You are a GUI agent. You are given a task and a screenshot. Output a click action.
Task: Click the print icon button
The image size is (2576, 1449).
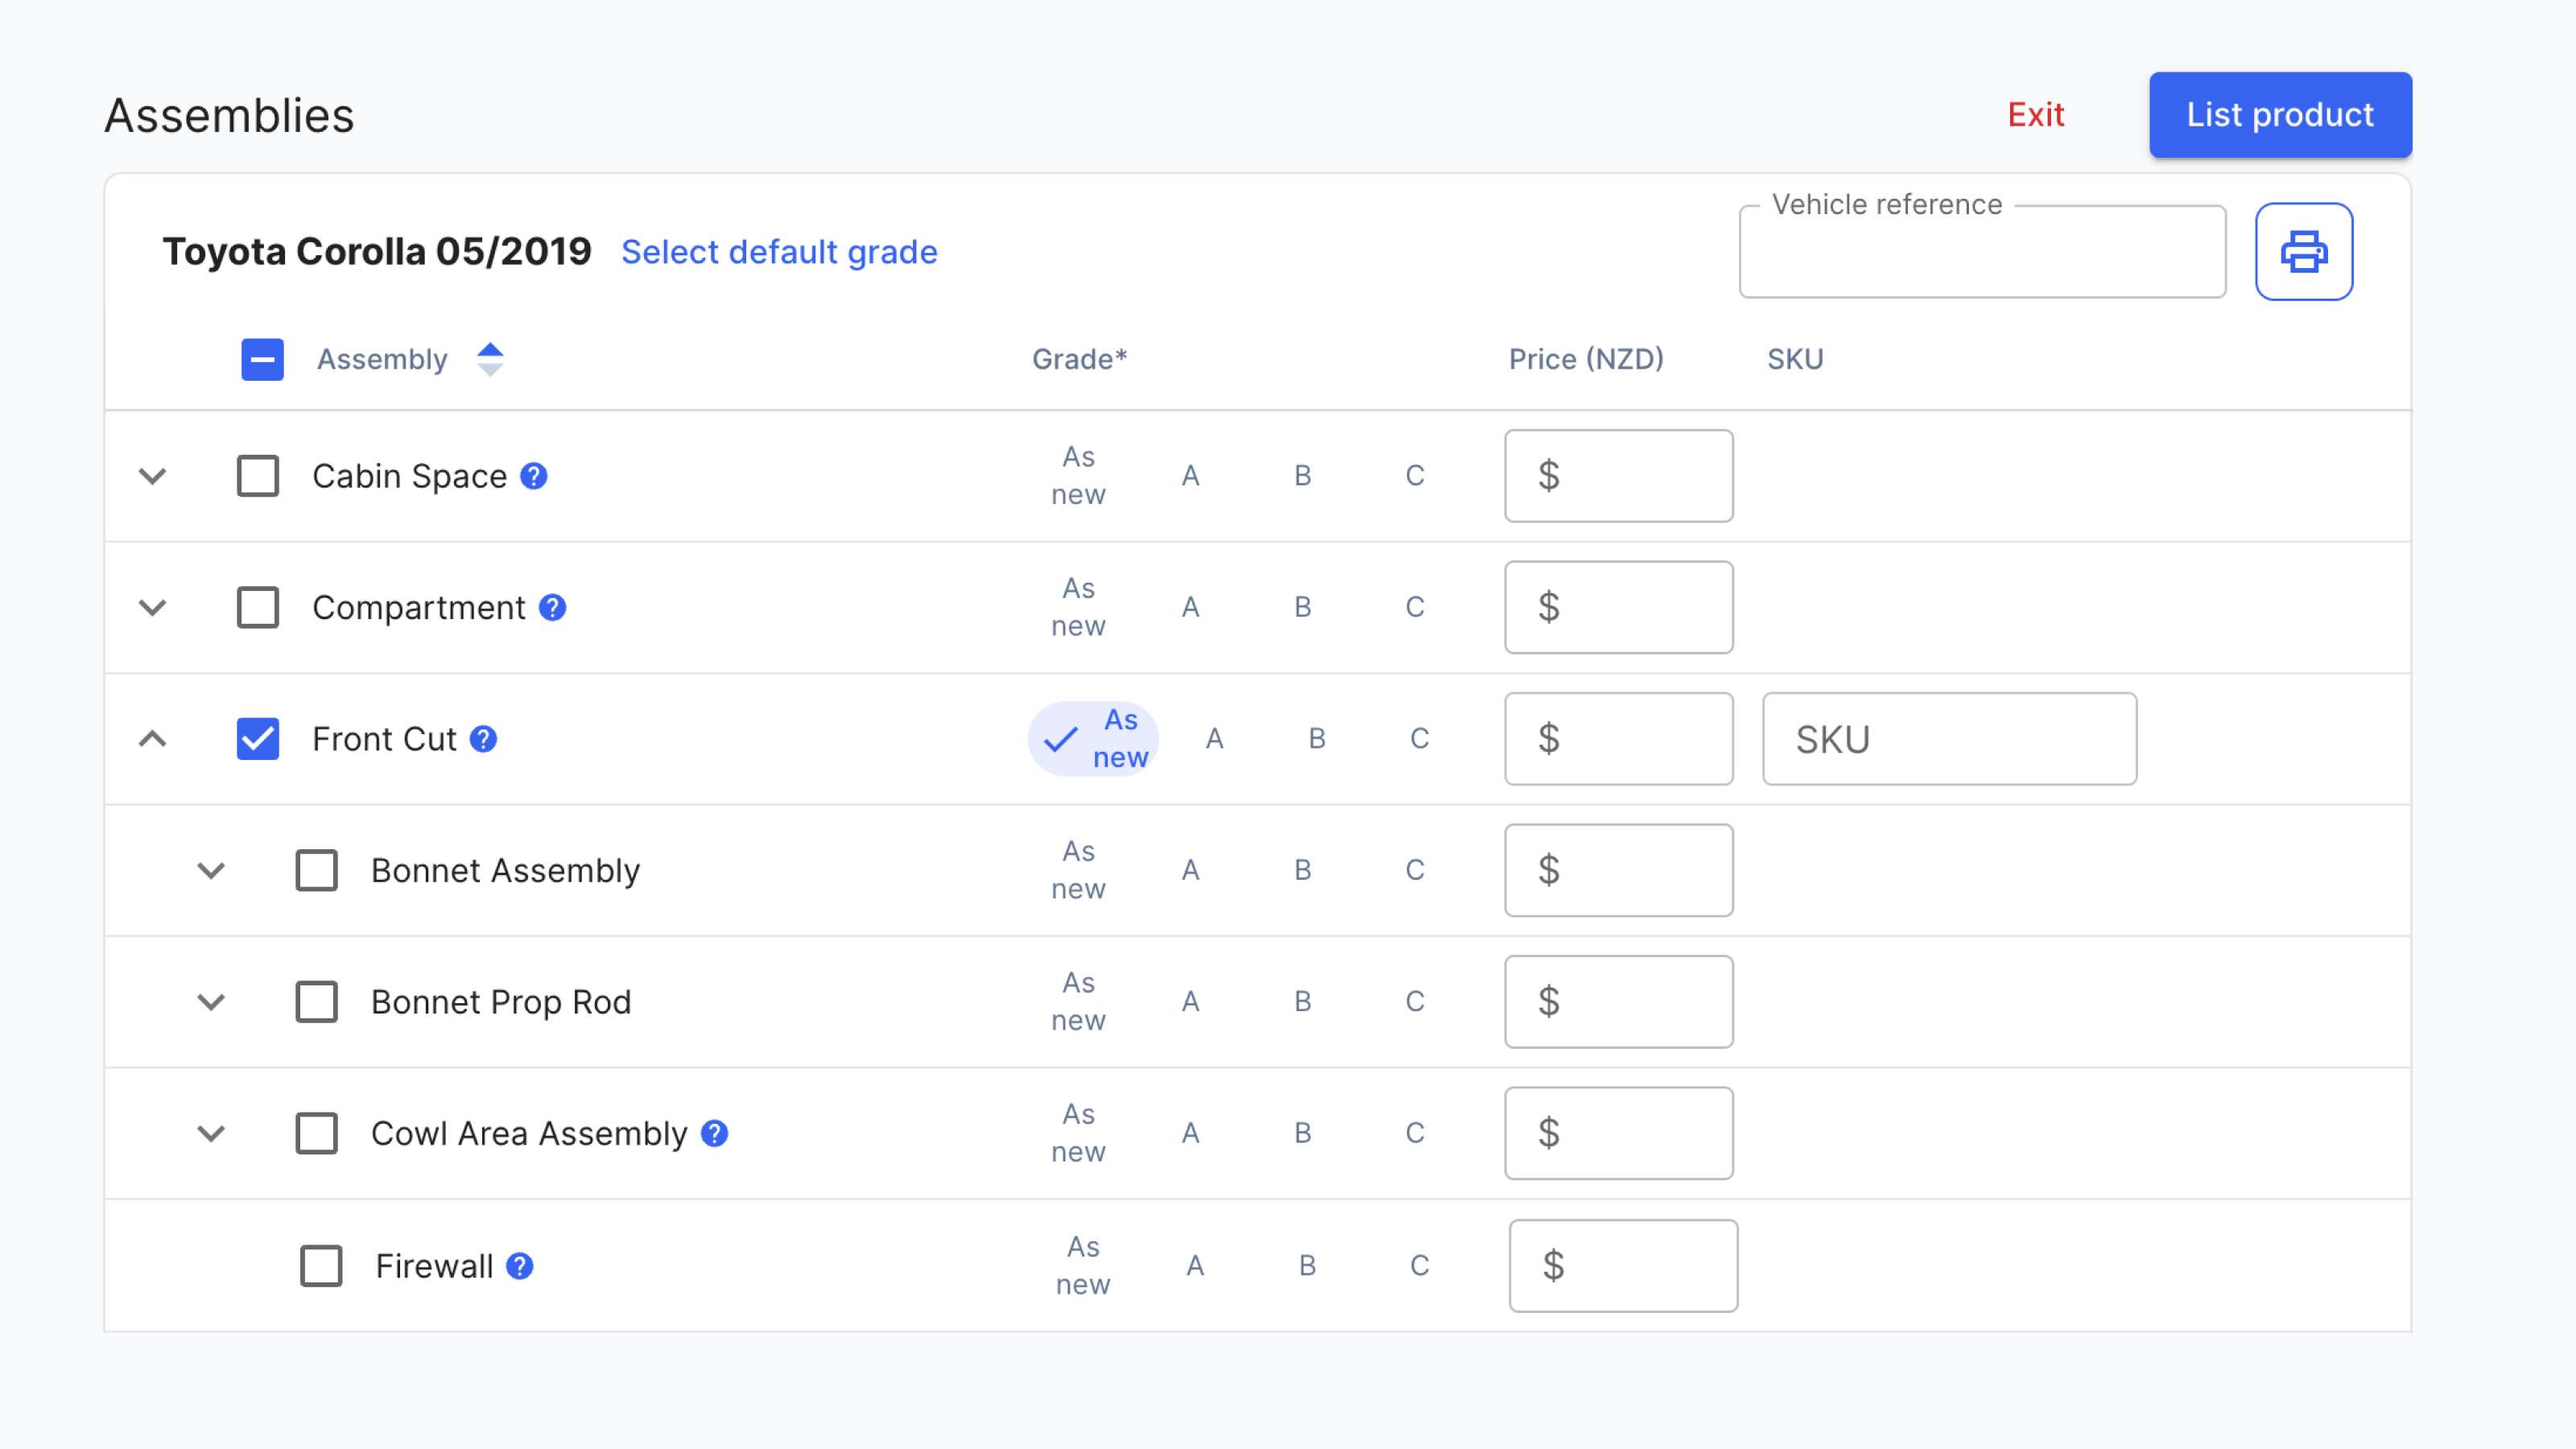tap(2303, 251)
